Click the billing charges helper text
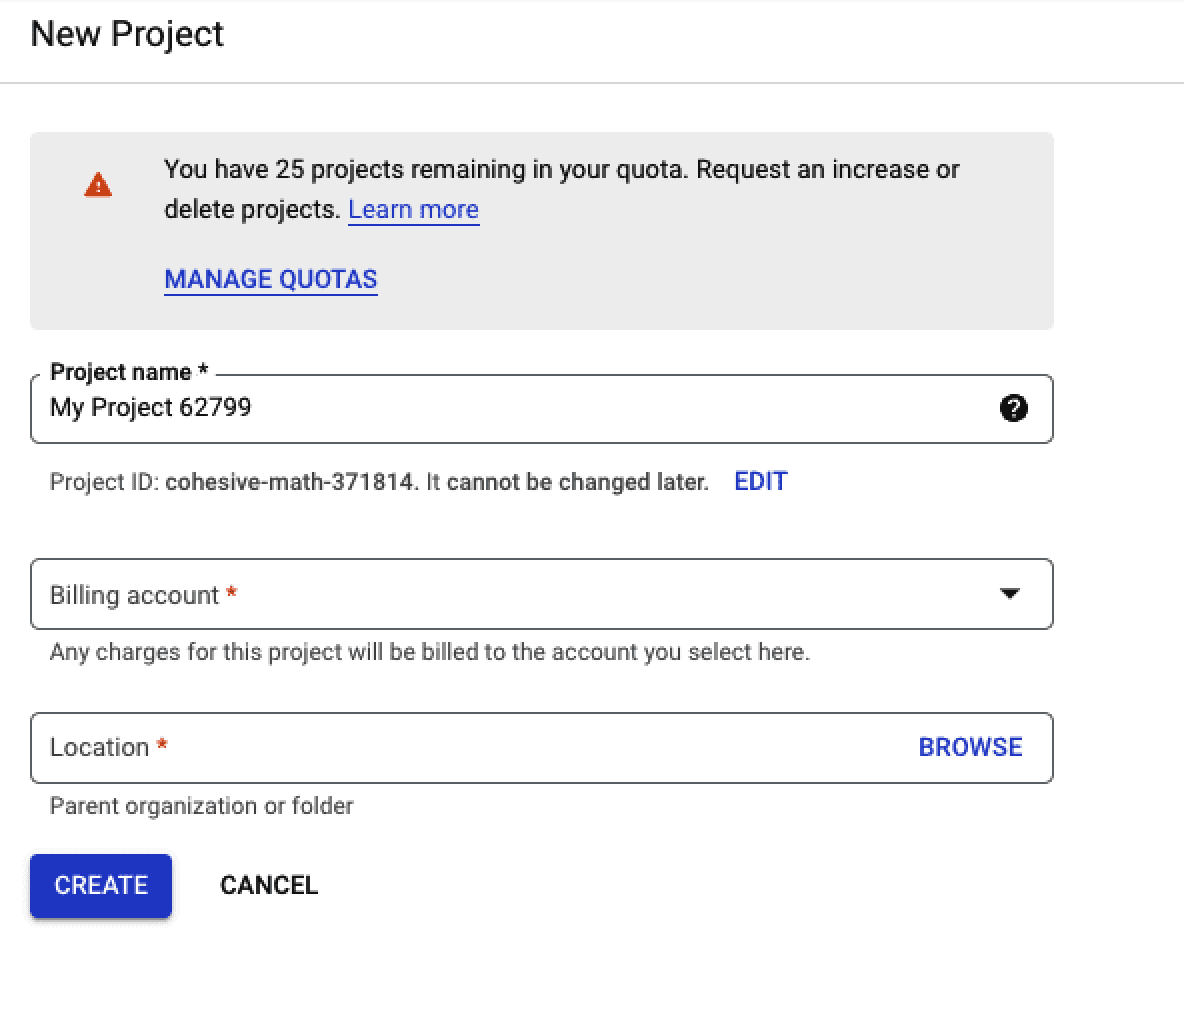1184x1018 pixels. pyautogui.click(x=430, y=652)
